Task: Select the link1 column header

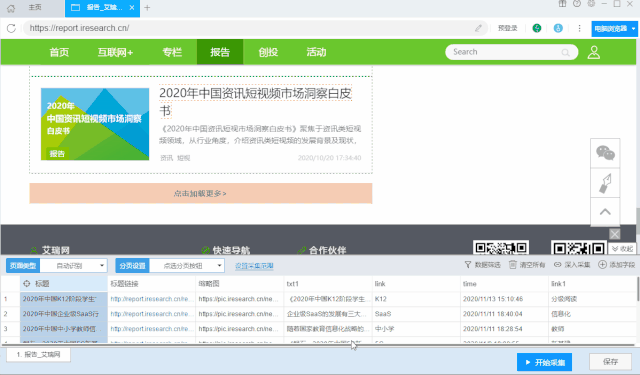Action: point(593,284)
